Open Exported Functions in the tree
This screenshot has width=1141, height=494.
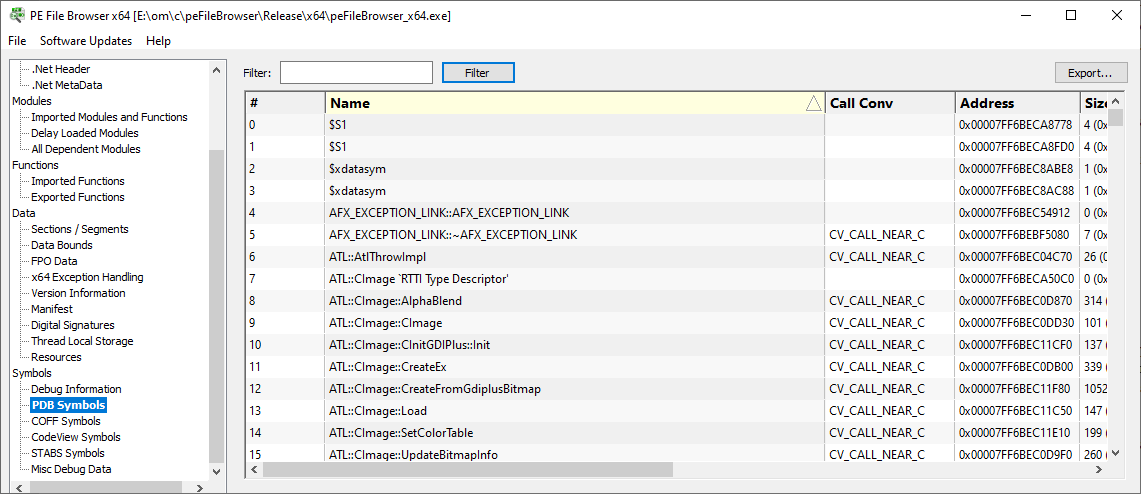[x=78, y=197]
